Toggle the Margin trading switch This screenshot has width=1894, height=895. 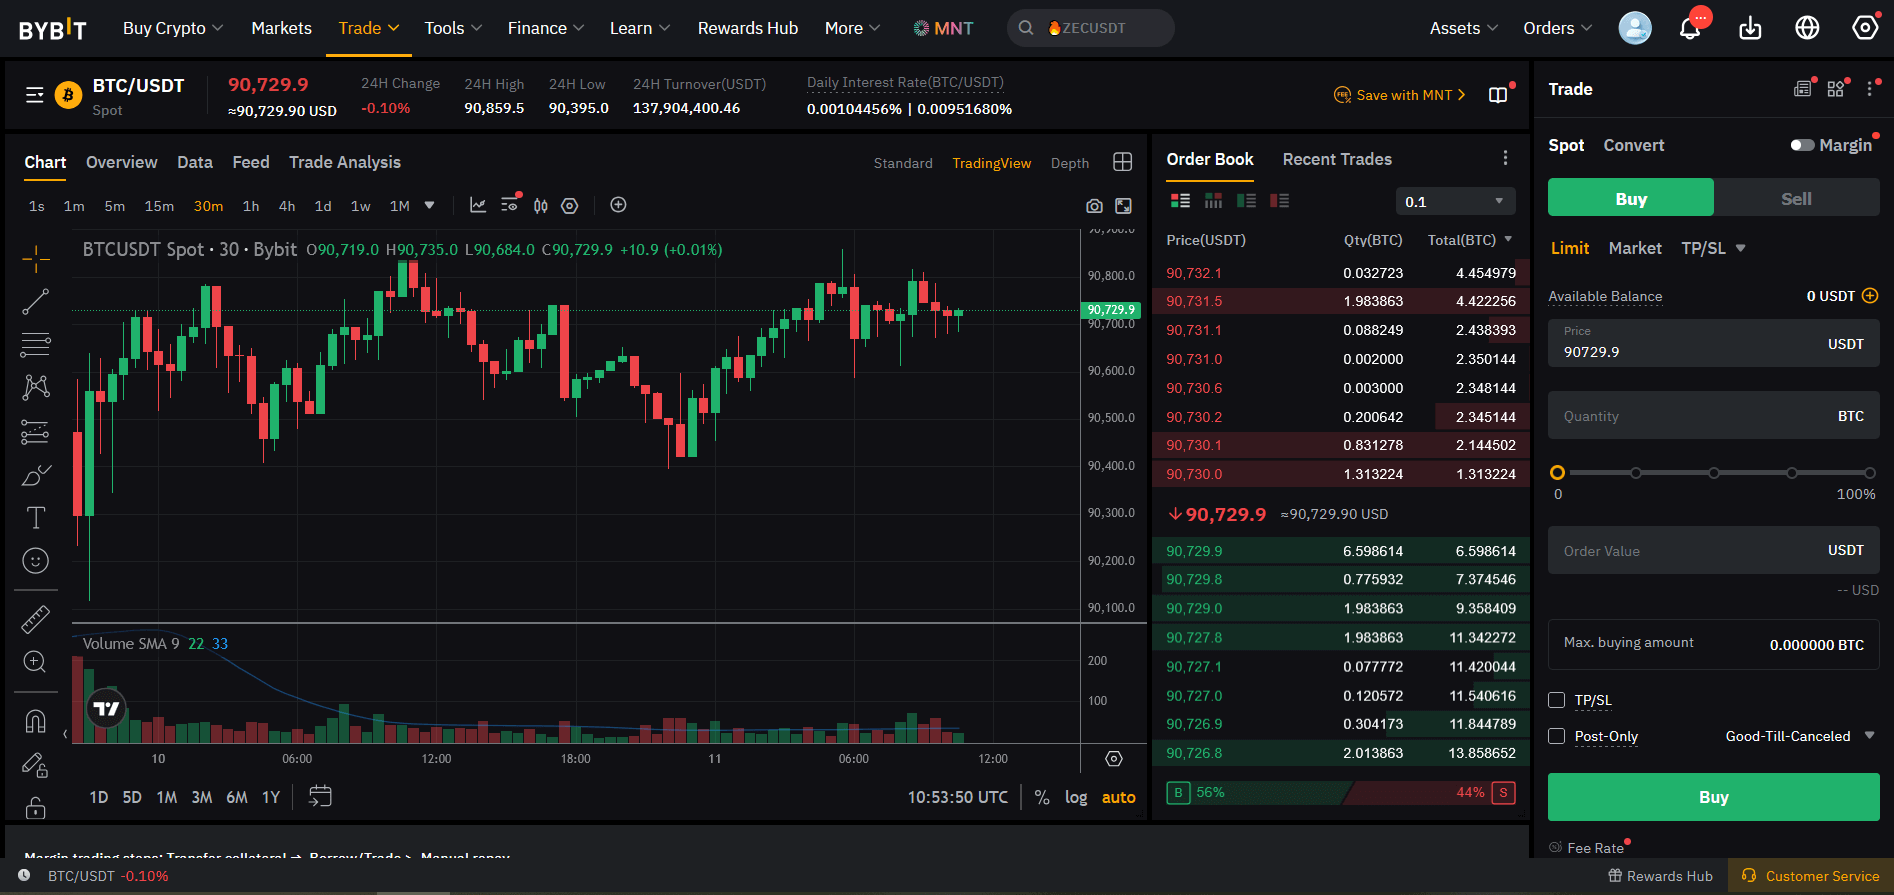coord(1802,145)
